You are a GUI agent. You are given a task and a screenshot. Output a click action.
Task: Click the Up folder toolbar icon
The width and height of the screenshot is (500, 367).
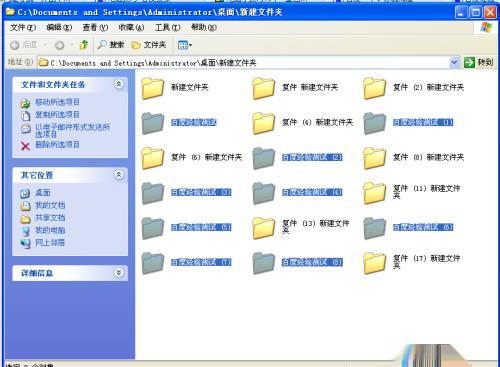84,45
